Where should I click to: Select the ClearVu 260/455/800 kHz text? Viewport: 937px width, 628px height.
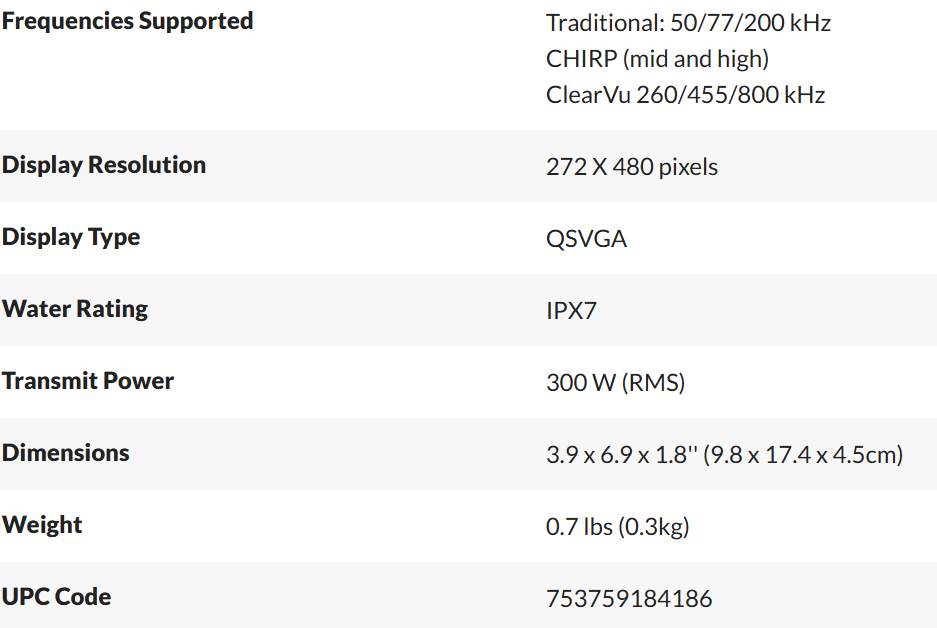[685, 95]
